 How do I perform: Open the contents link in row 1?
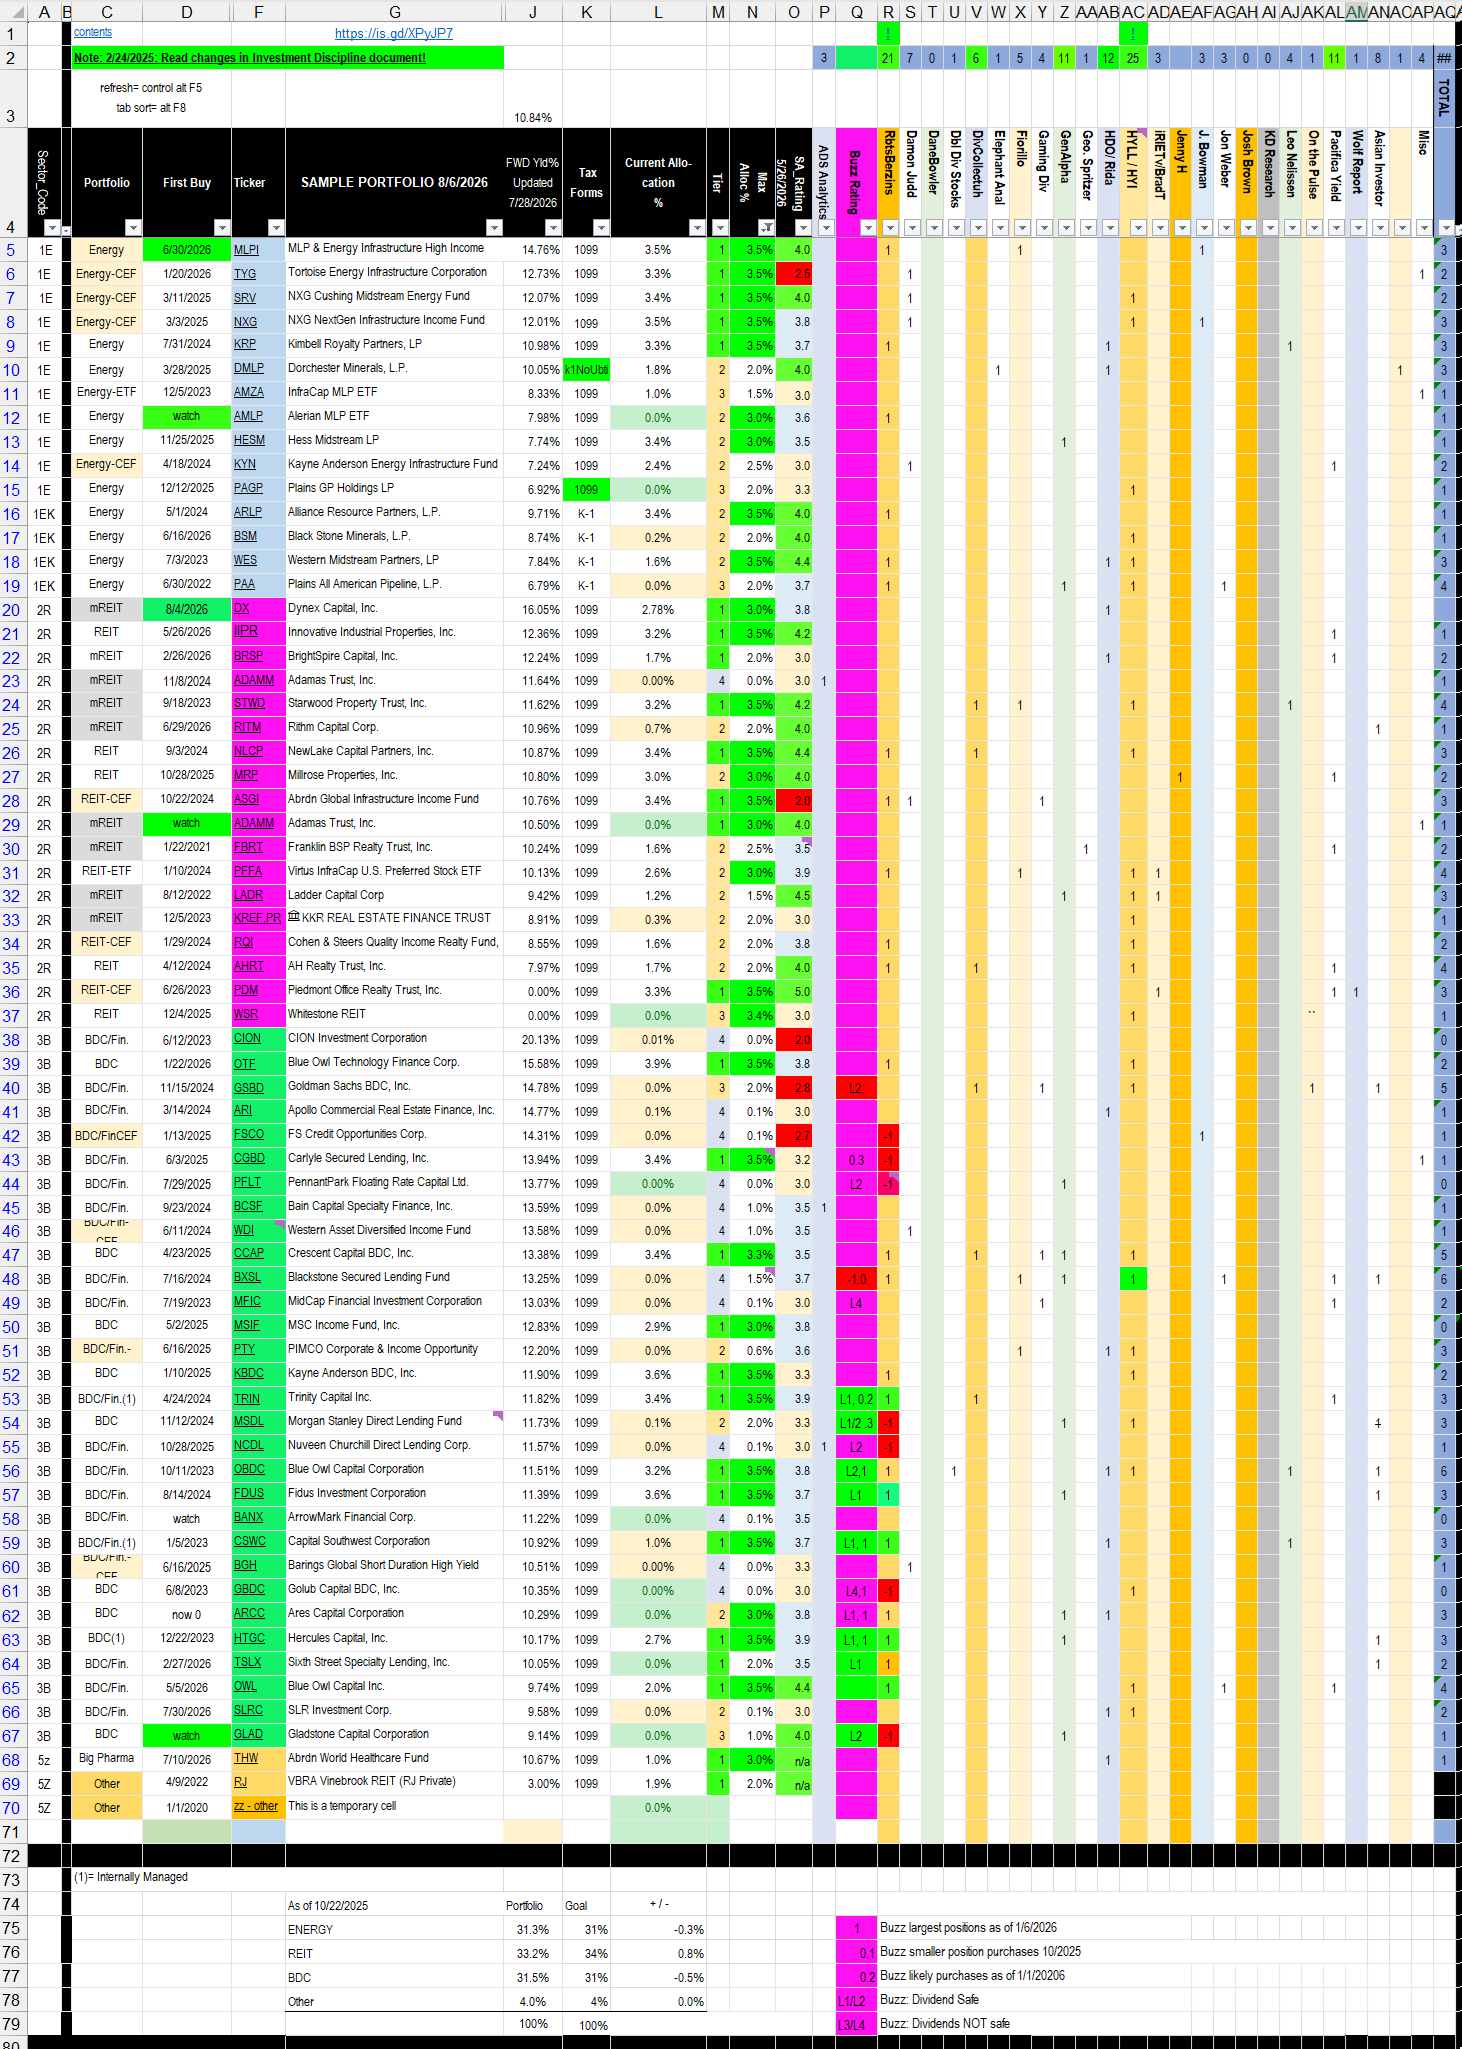93,33
